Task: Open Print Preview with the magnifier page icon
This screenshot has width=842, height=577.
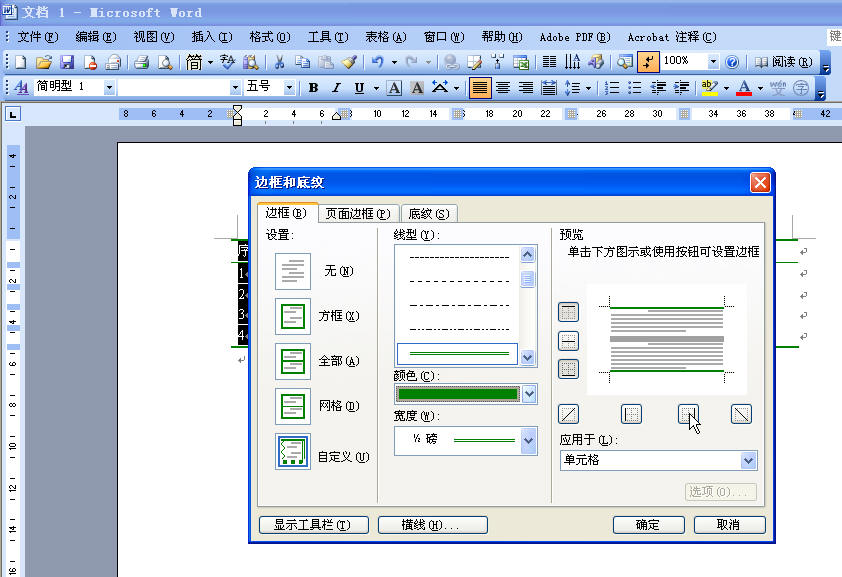Action: [165, 62]
